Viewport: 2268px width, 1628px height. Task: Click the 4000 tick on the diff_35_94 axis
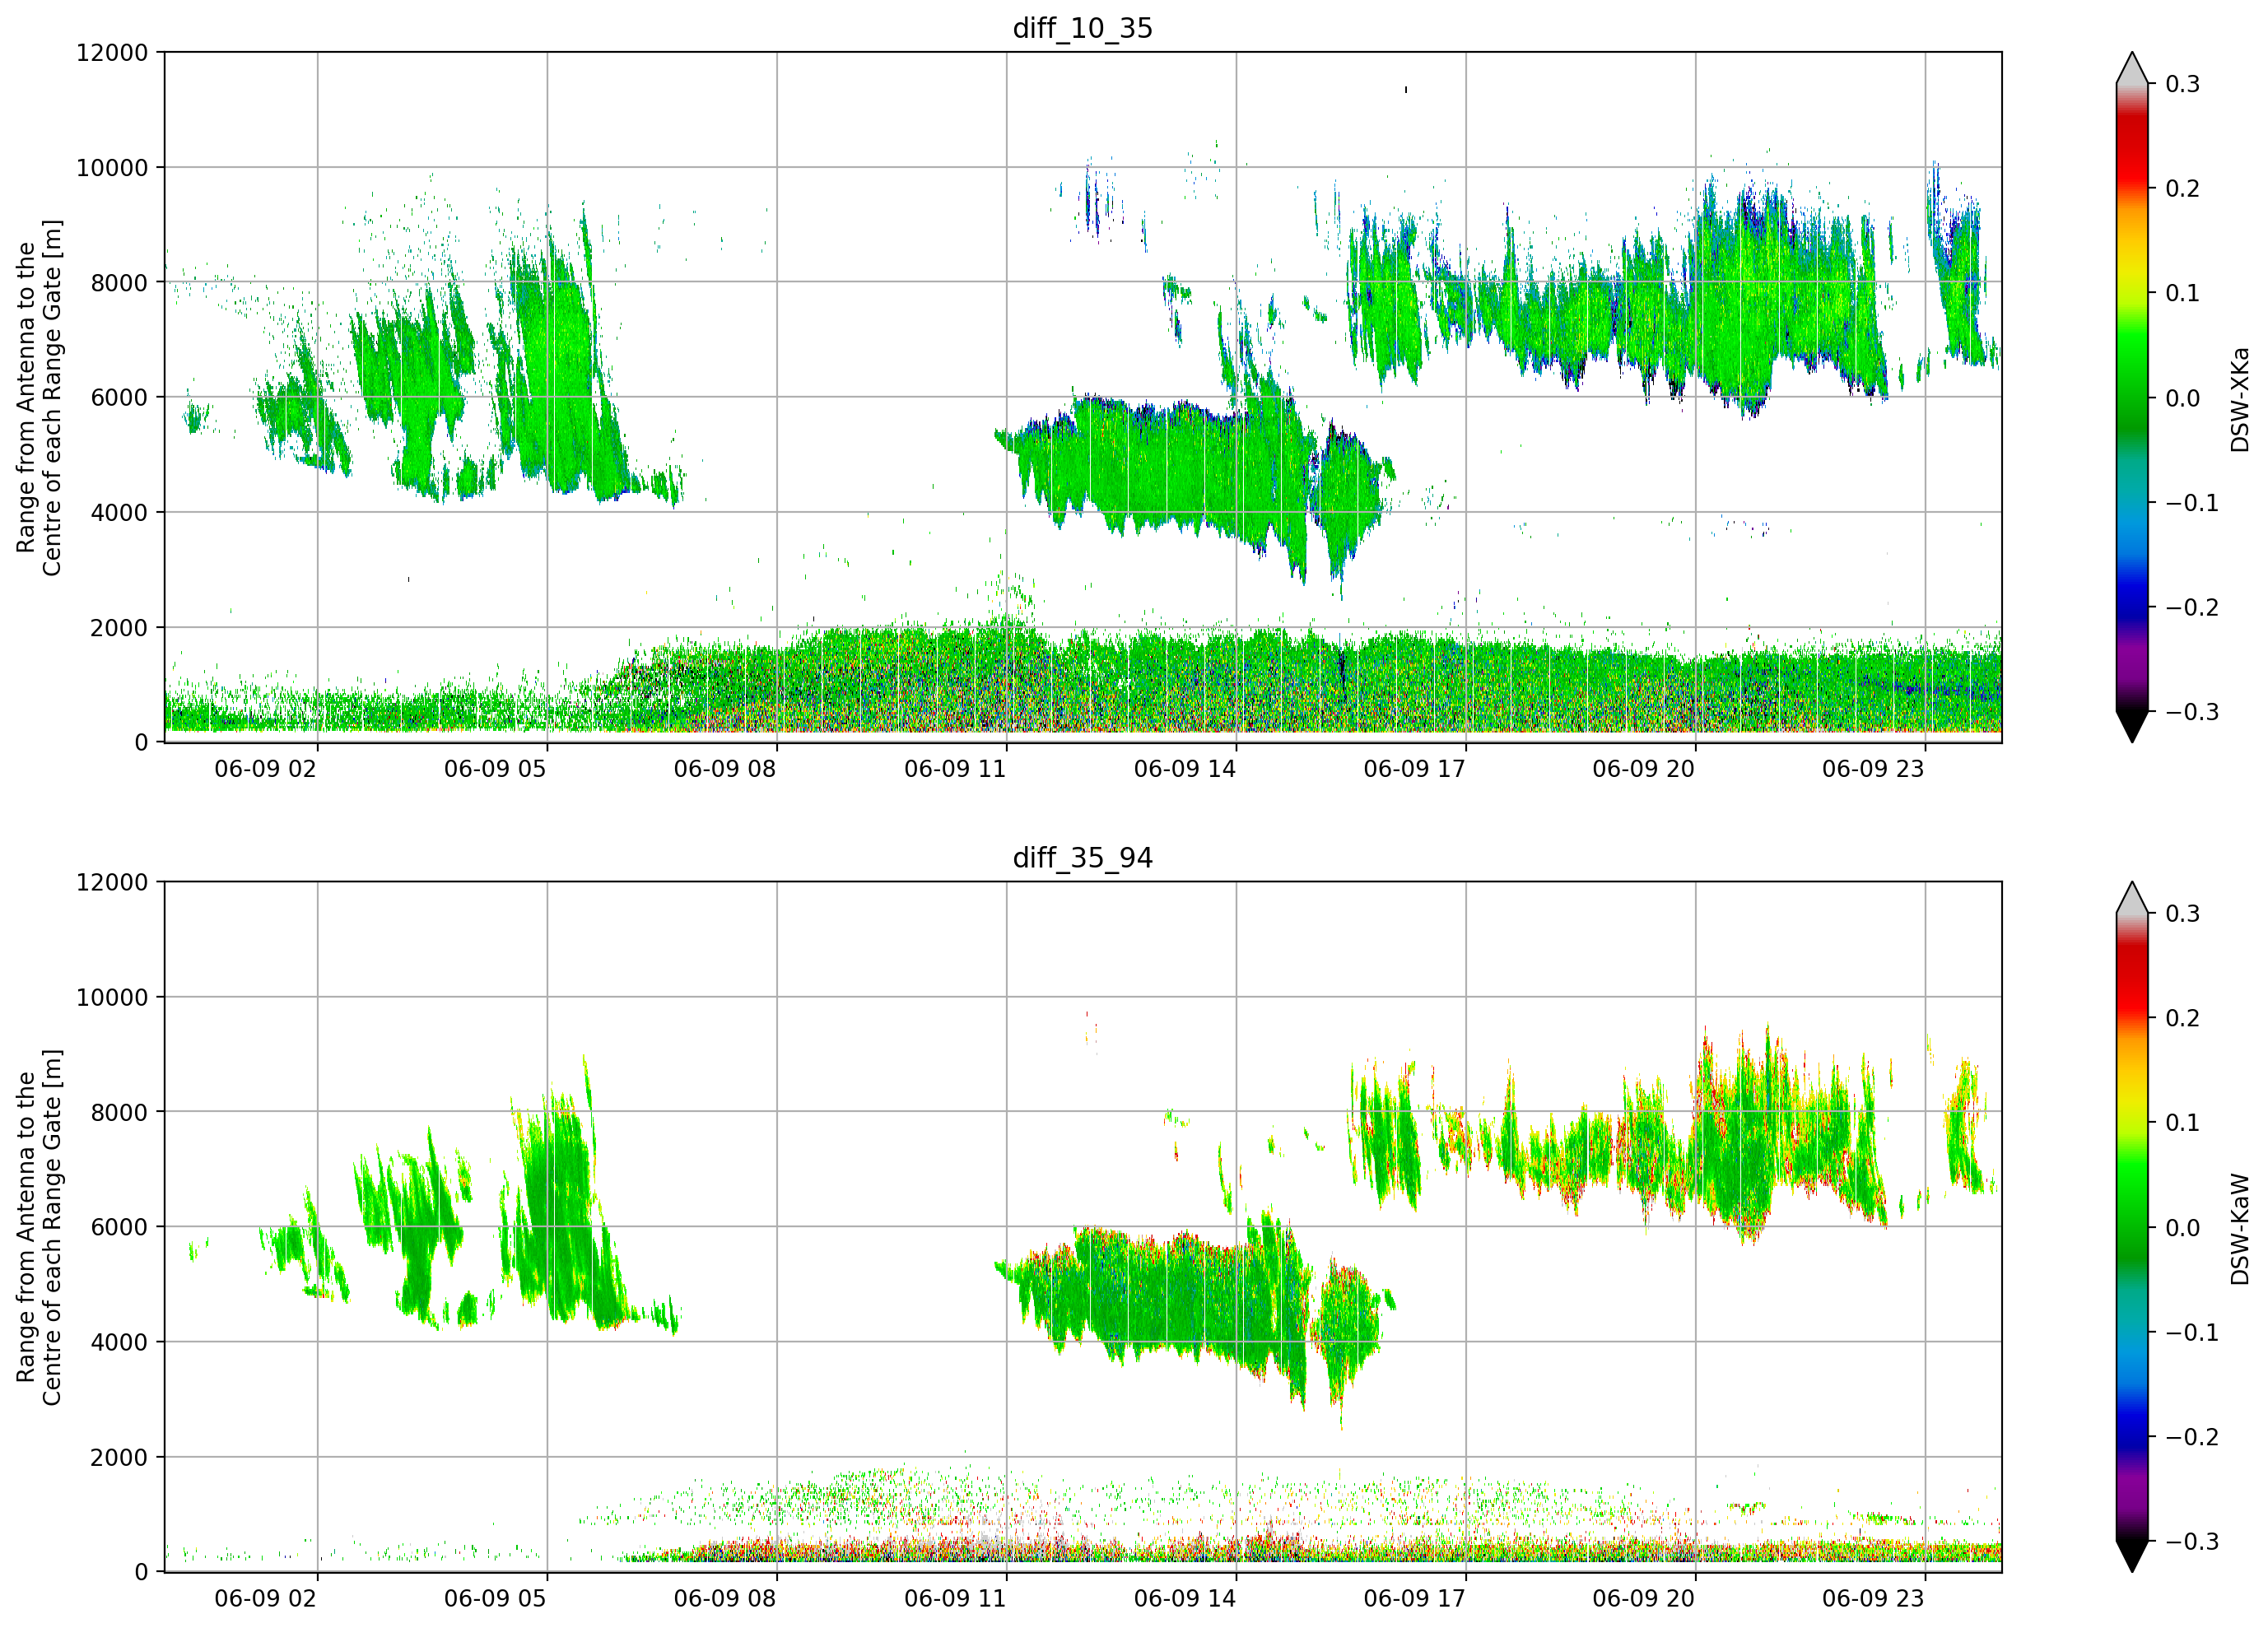[119, 1342]
